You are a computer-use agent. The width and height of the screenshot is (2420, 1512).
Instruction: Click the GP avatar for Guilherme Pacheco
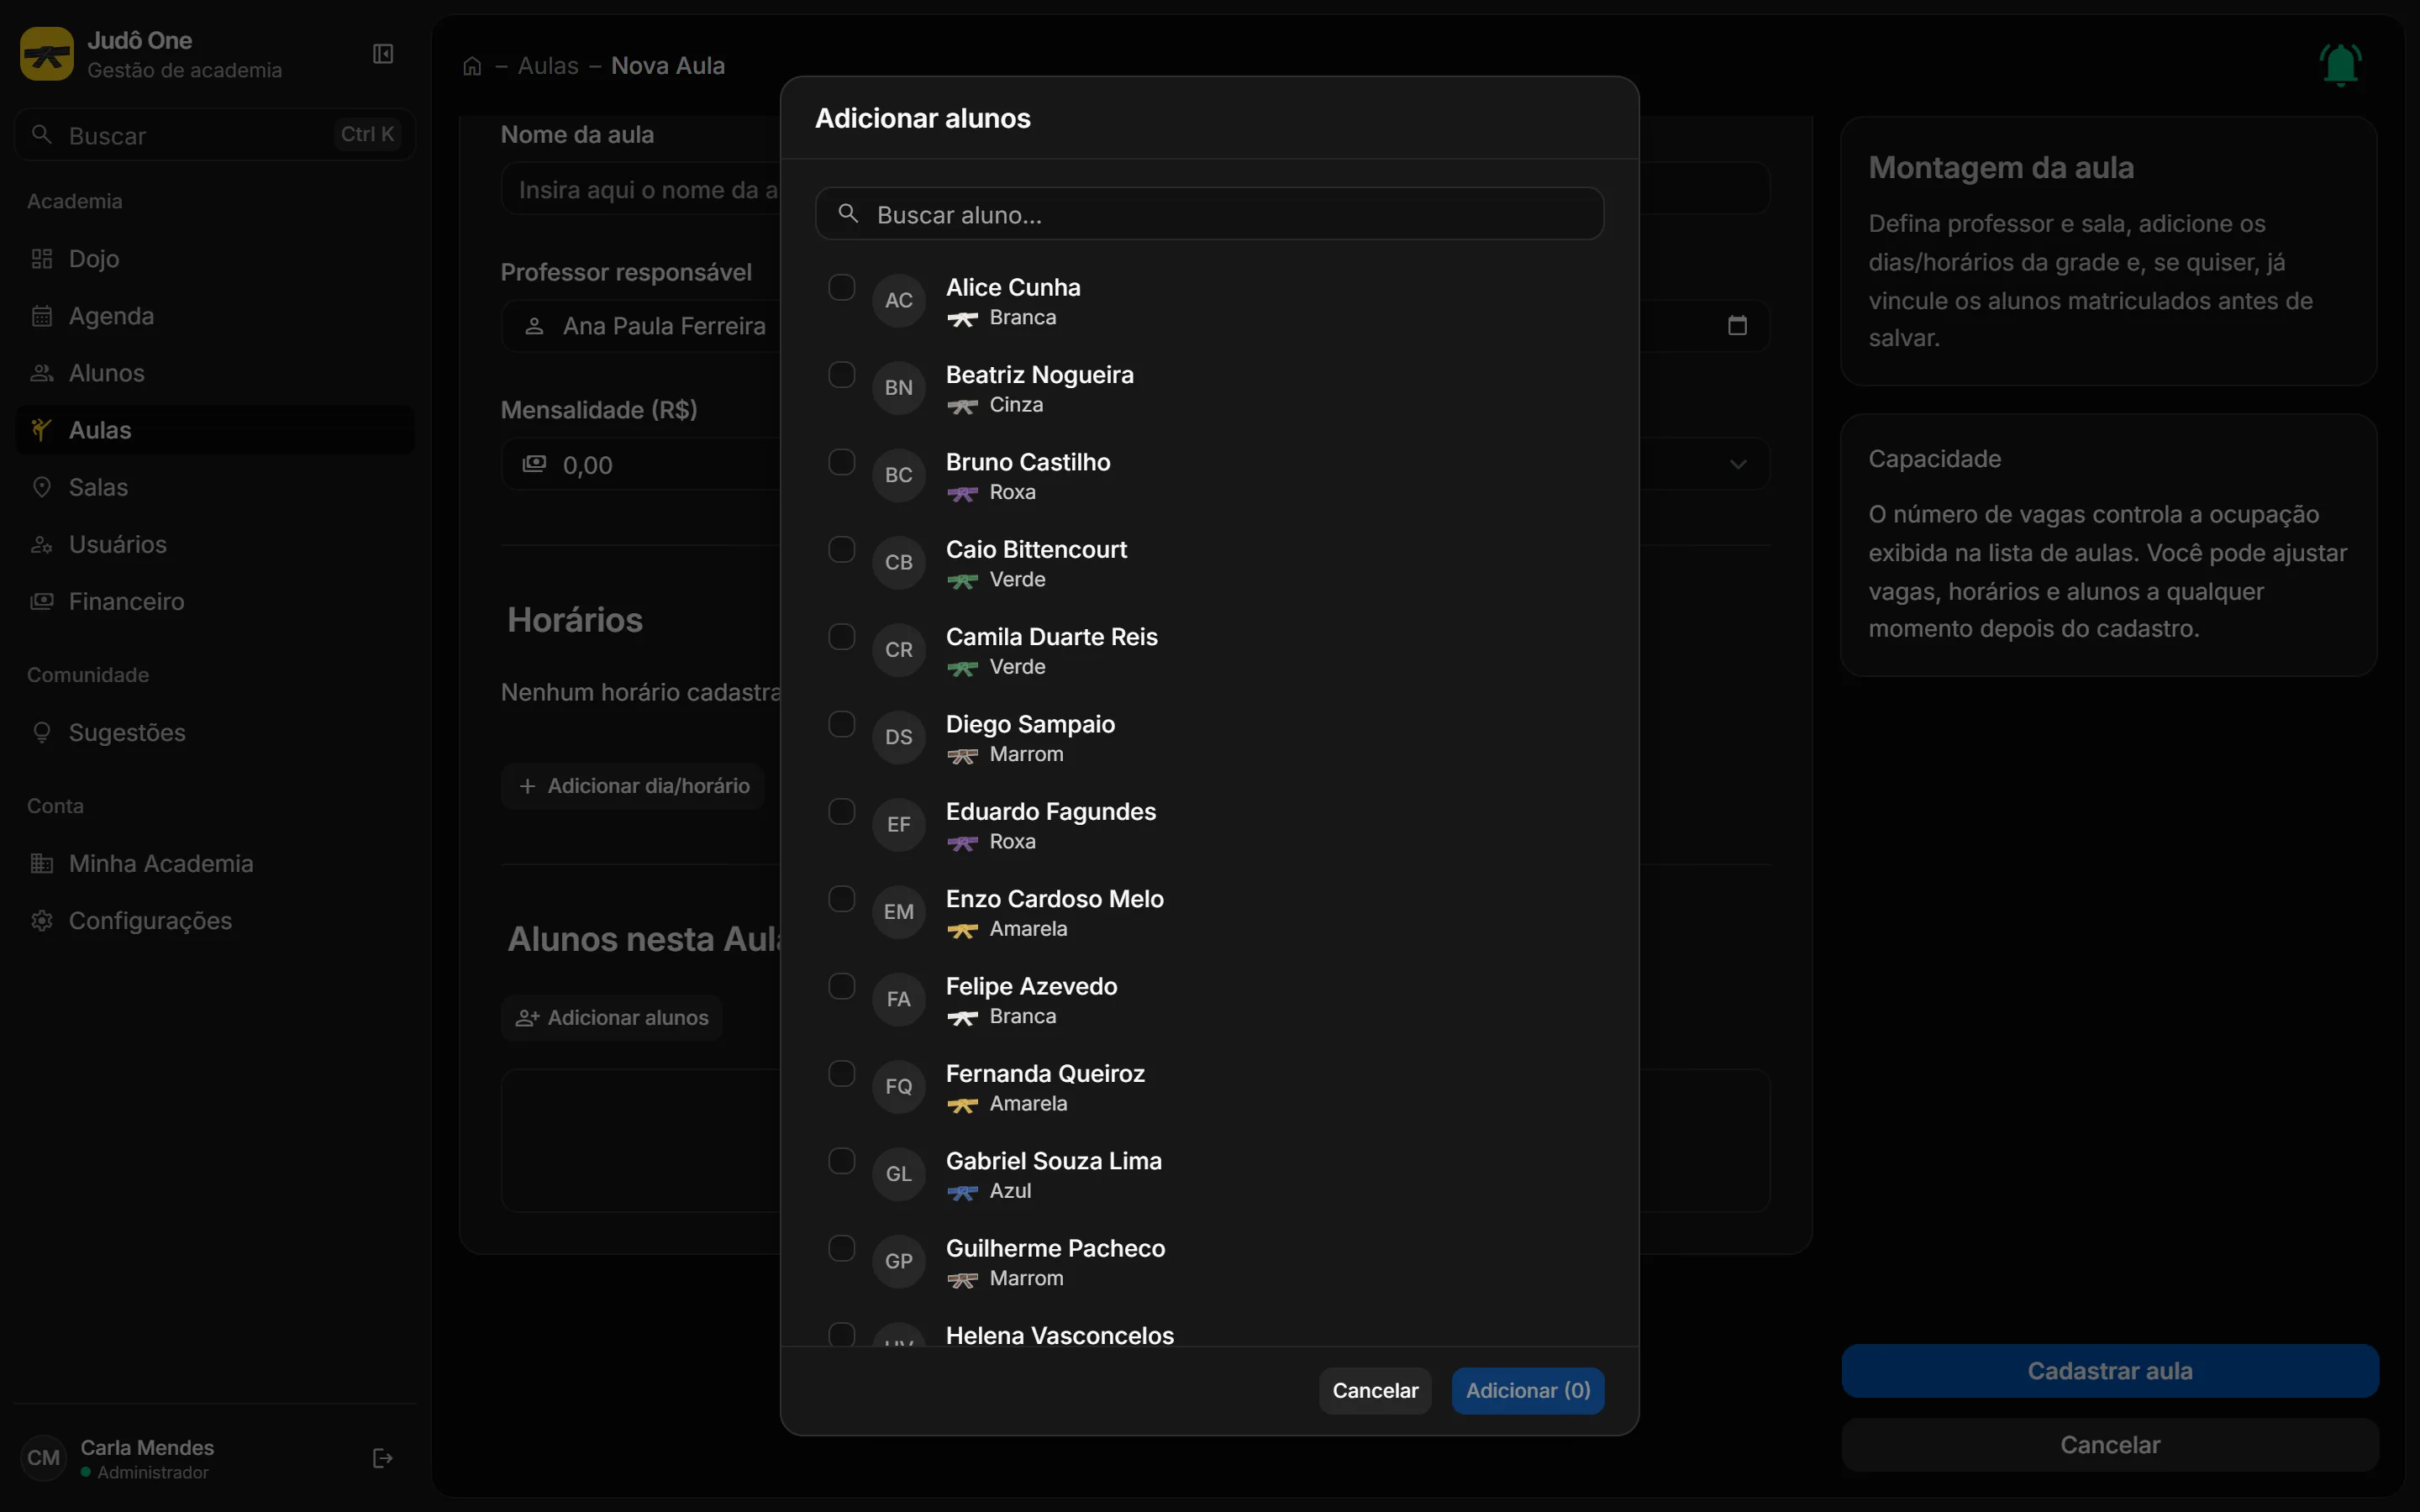[899, 1261]
